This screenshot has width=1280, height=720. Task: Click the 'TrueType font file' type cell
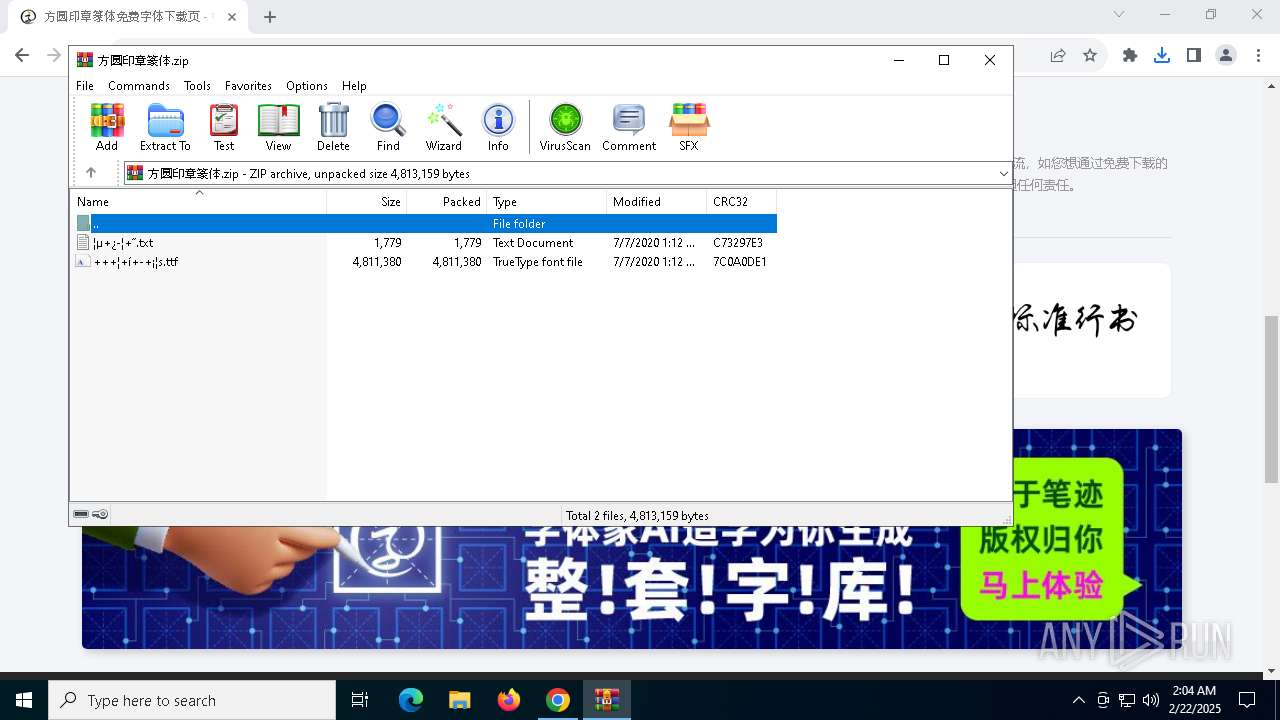point(538,262)
